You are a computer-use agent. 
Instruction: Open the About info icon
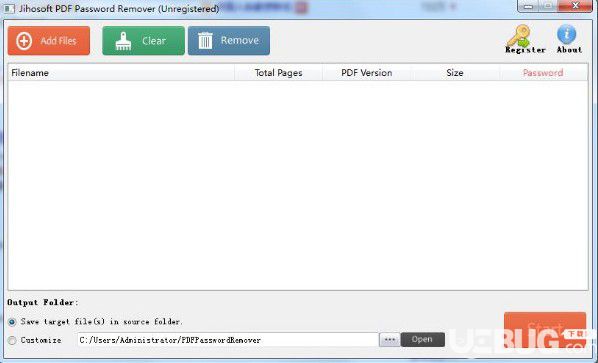tap(569, 39)
